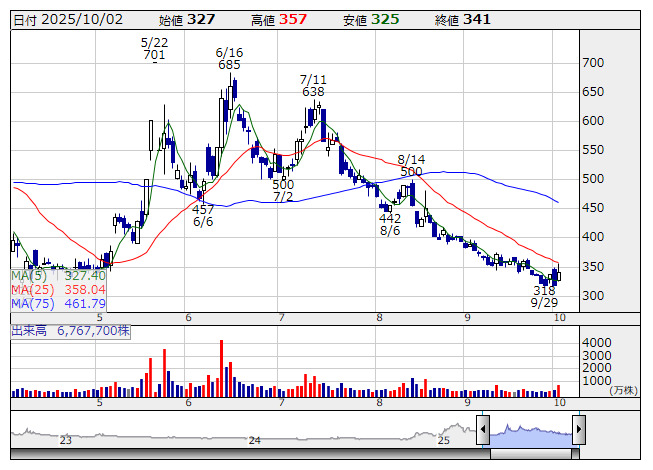Click the right range handle arrow
The width and height of the screenshot is (653, 470).
579,430
